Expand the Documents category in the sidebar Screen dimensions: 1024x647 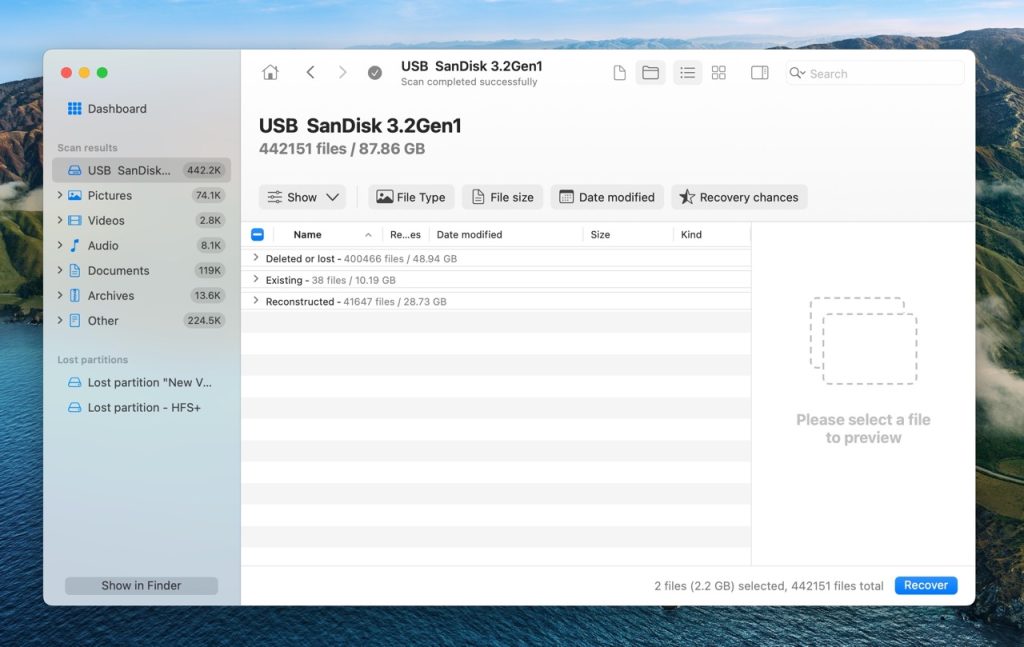tap(60, 270)
